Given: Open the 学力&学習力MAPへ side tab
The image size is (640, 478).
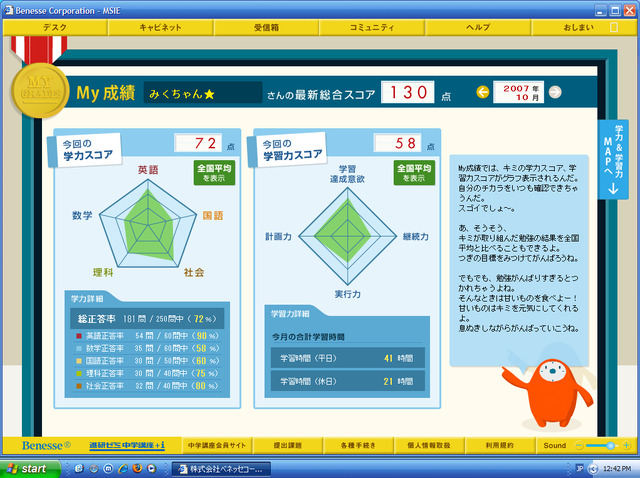Looking at the screenshot, I should pyautogui.click(x=613, y=159).
